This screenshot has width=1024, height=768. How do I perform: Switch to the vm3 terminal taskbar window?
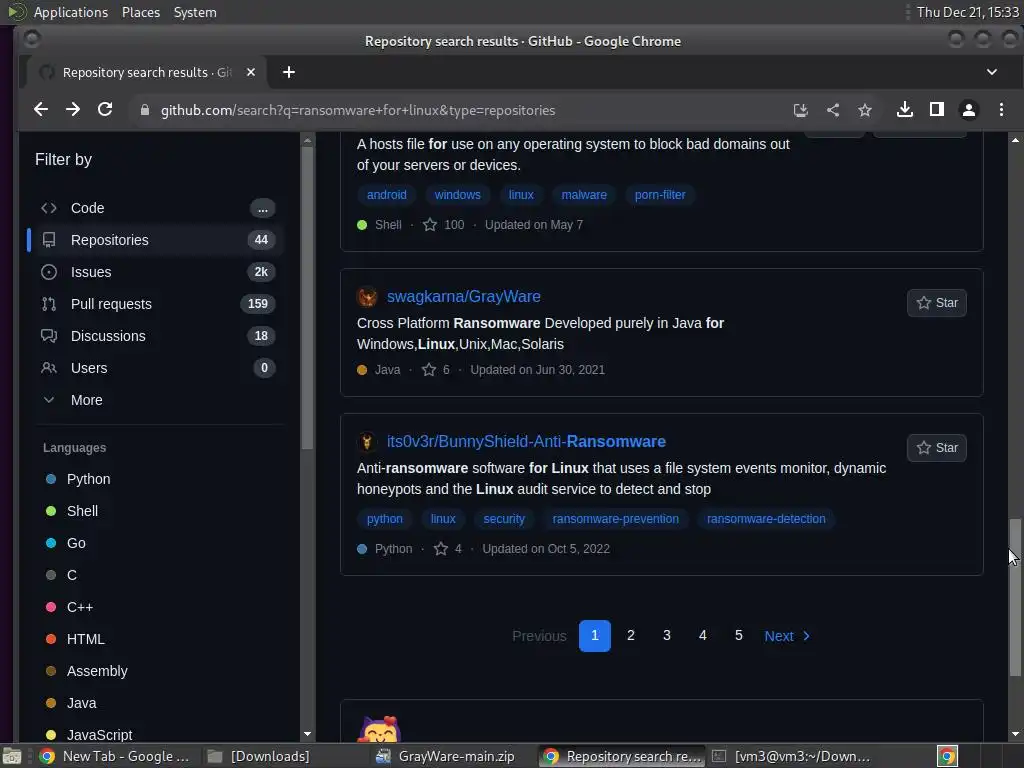(x=792, y=756)
